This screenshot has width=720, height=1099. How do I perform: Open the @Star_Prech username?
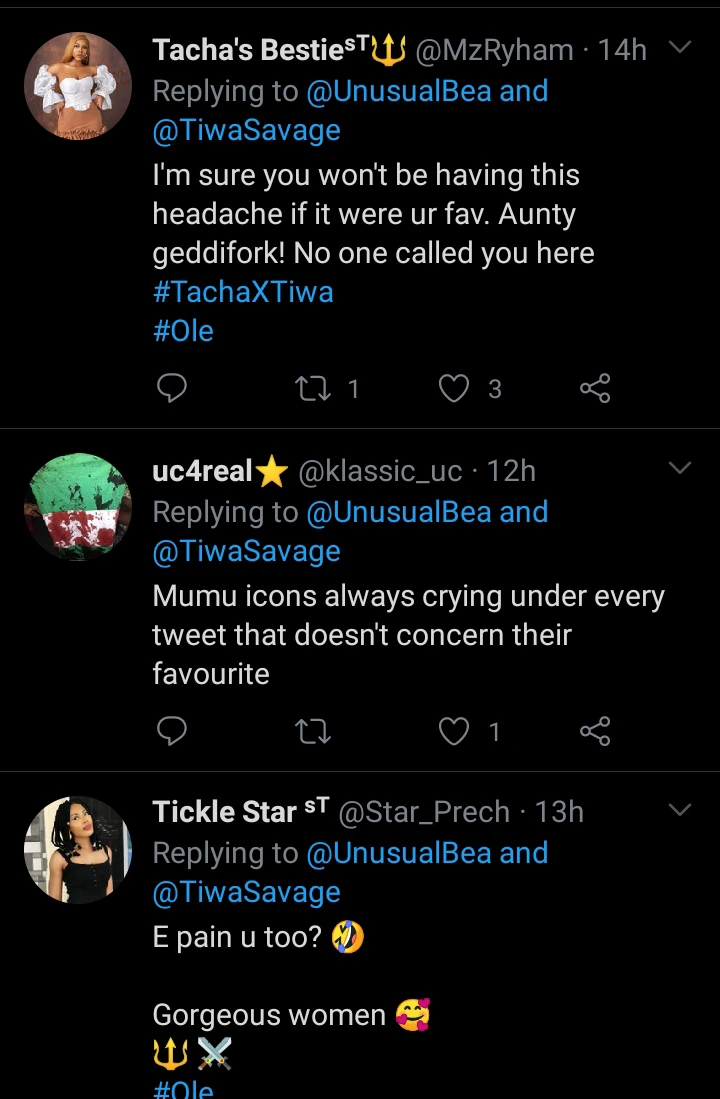click(x=425, y=812)
